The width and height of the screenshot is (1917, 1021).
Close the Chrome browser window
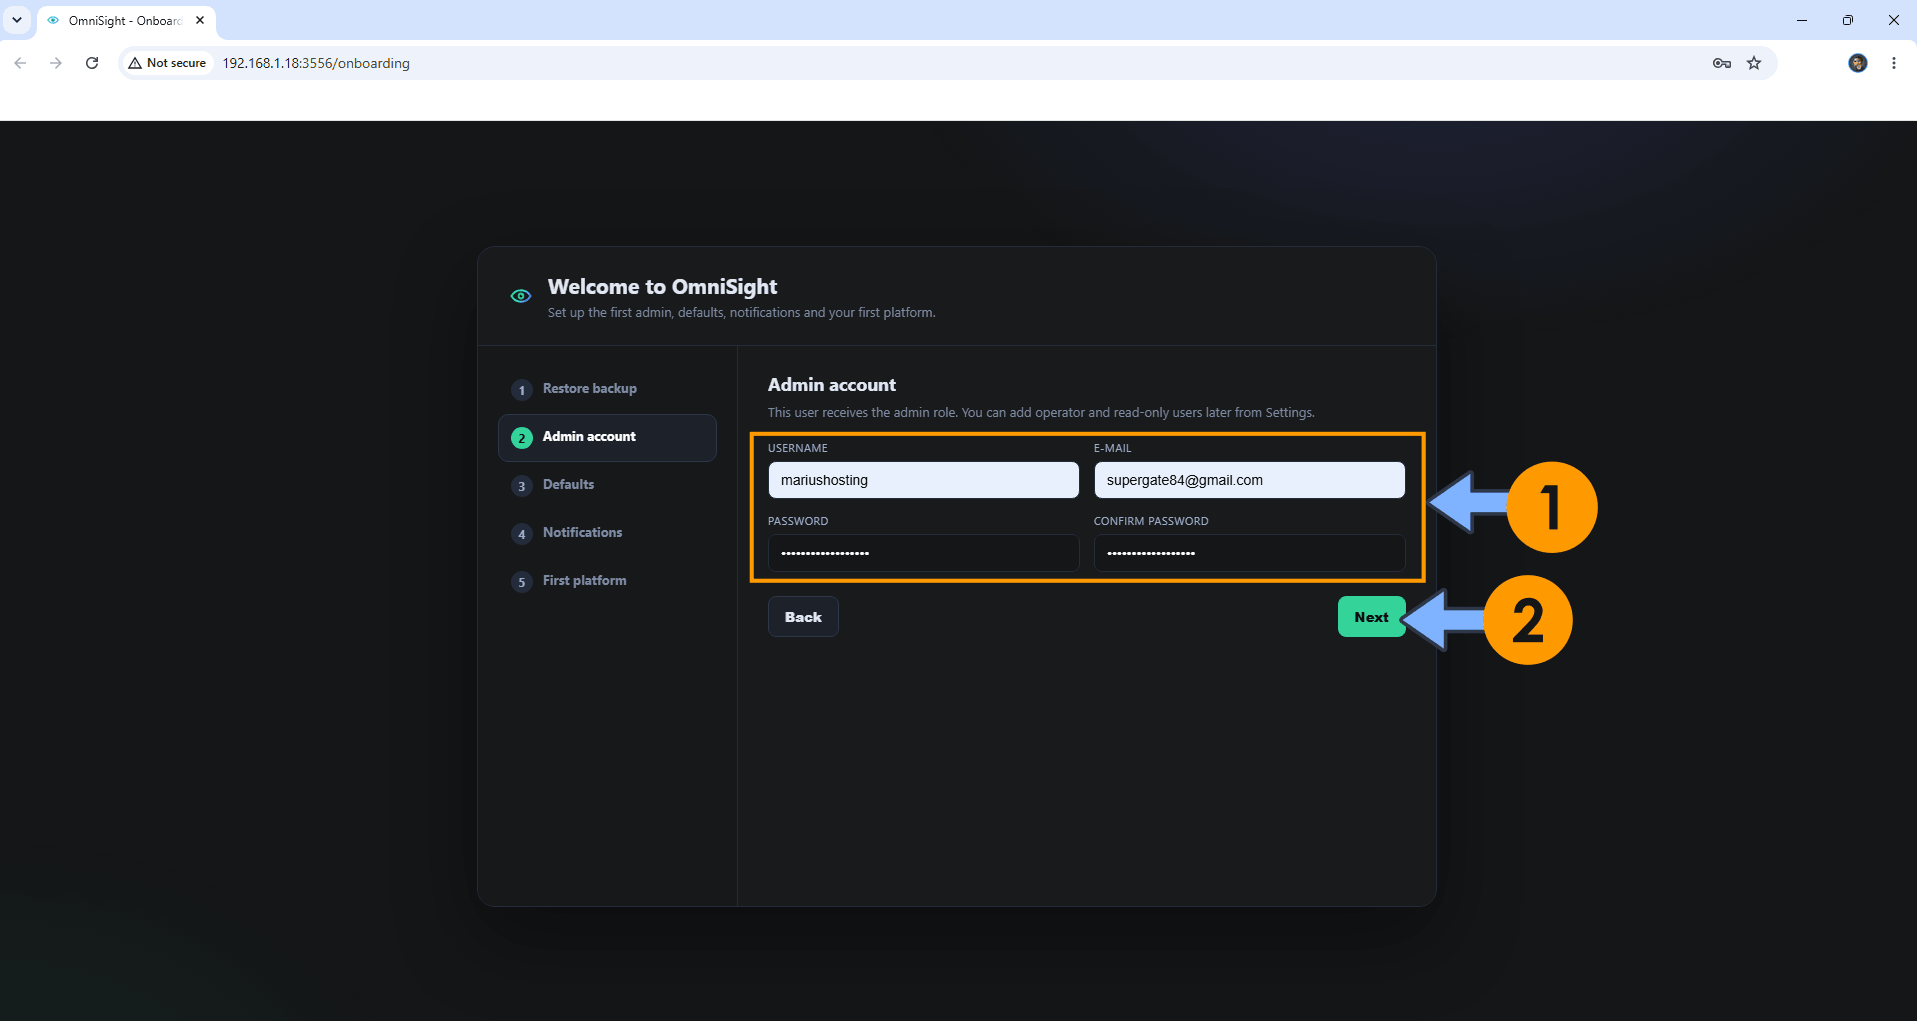[x=1894, y=20]
